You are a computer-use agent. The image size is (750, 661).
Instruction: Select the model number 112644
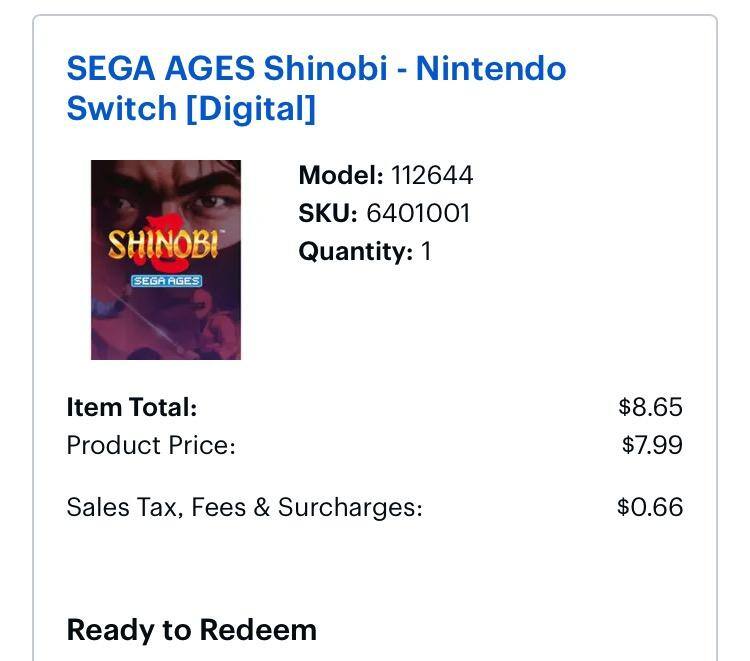pyautogui.click(x=432, y=175)
